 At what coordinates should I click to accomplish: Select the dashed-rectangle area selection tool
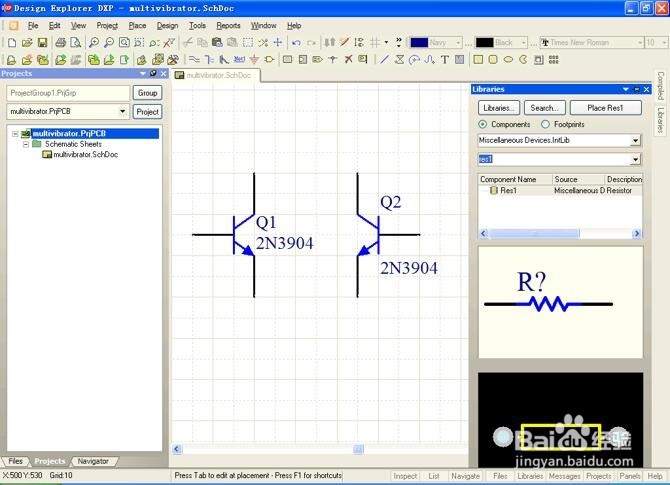click(248, 42)
